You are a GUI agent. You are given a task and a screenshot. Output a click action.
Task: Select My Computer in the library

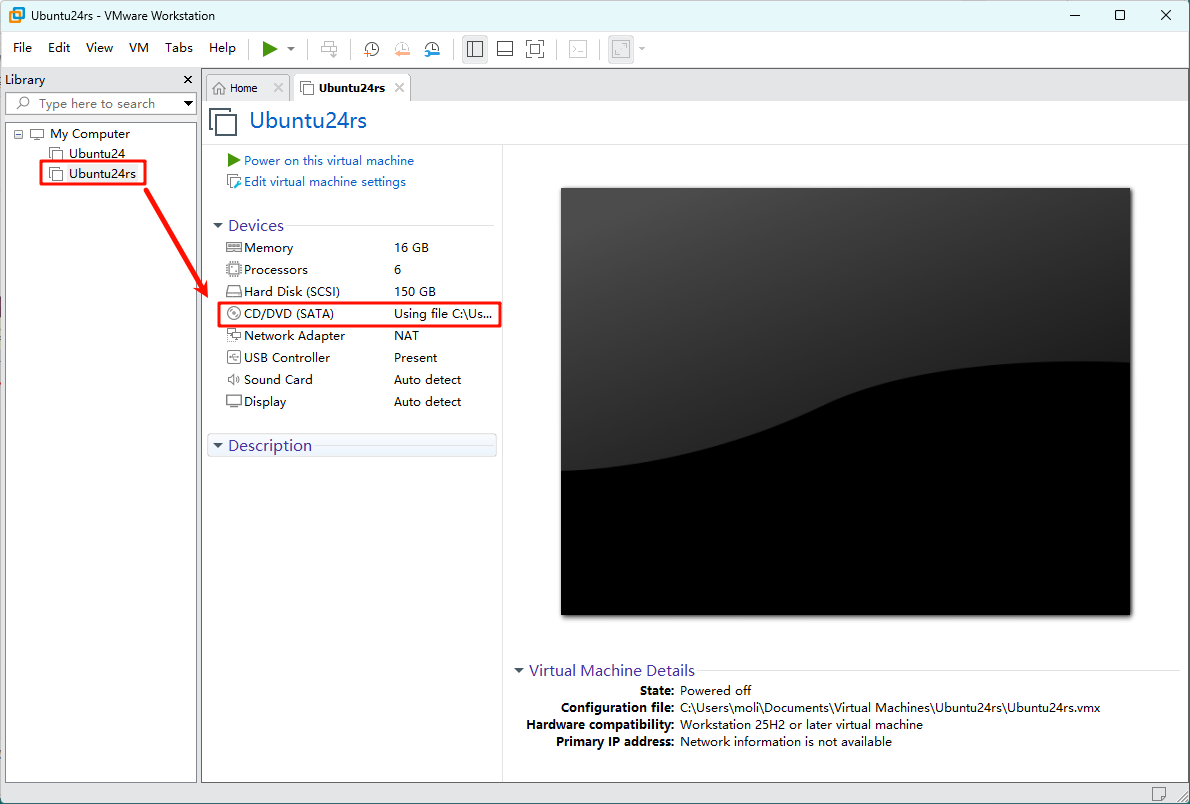90,134
